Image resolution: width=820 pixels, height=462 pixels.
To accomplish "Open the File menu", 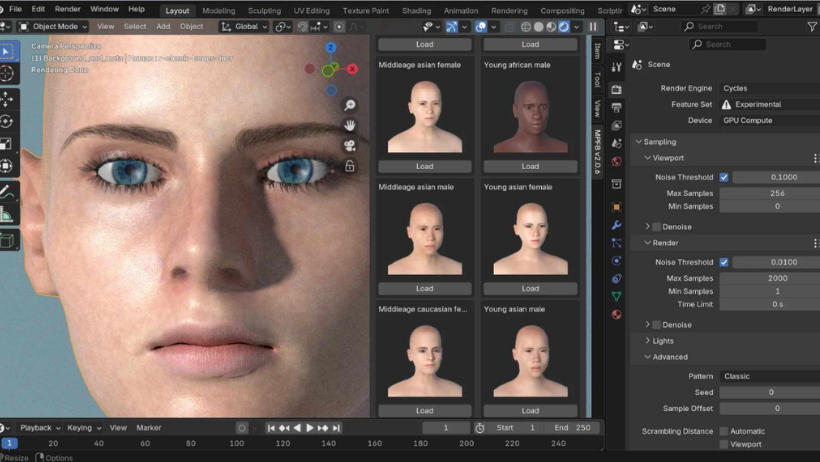I will point(16,9).
